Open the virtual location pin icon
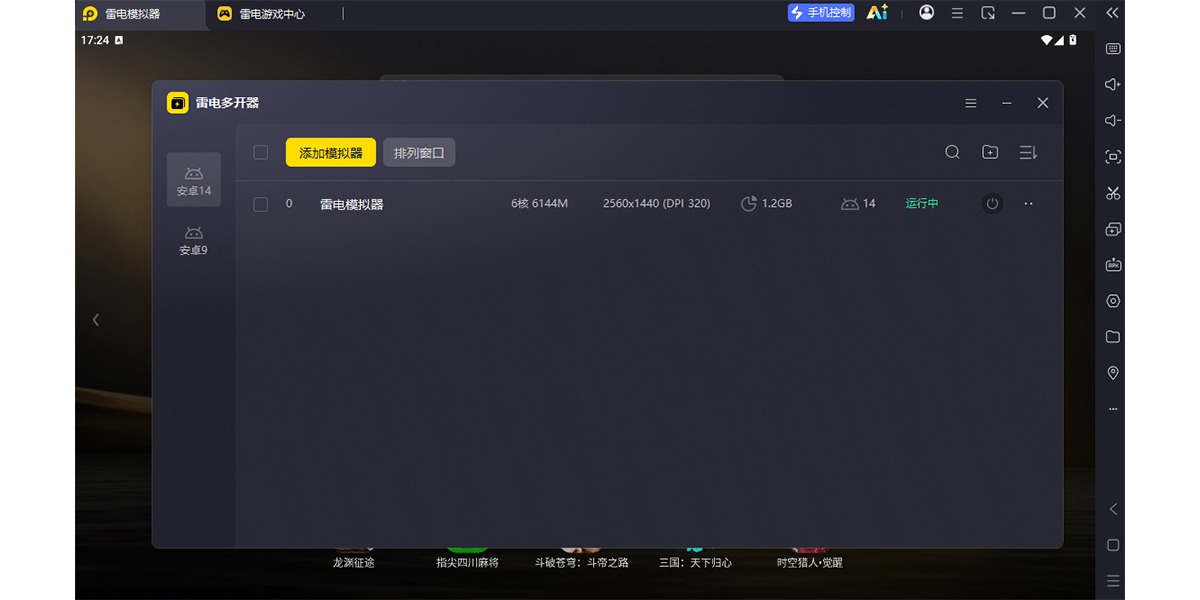The width and height of the screenshot is (1200, 600). tap(1113, 373)
